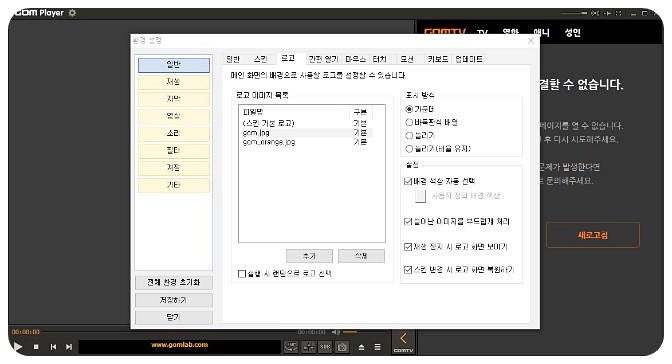Image resolution: width=672 pixels, height=364 pixels.
Task: Click the Stop playback button
Action: 36,347
